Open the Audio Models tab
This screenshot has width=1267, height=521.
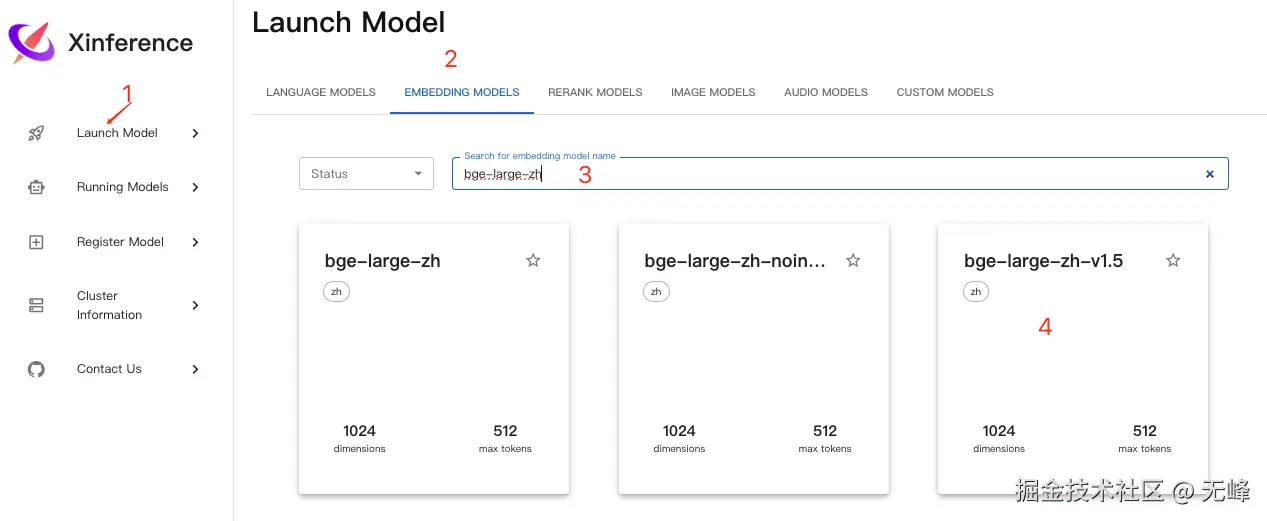[826, 92]
